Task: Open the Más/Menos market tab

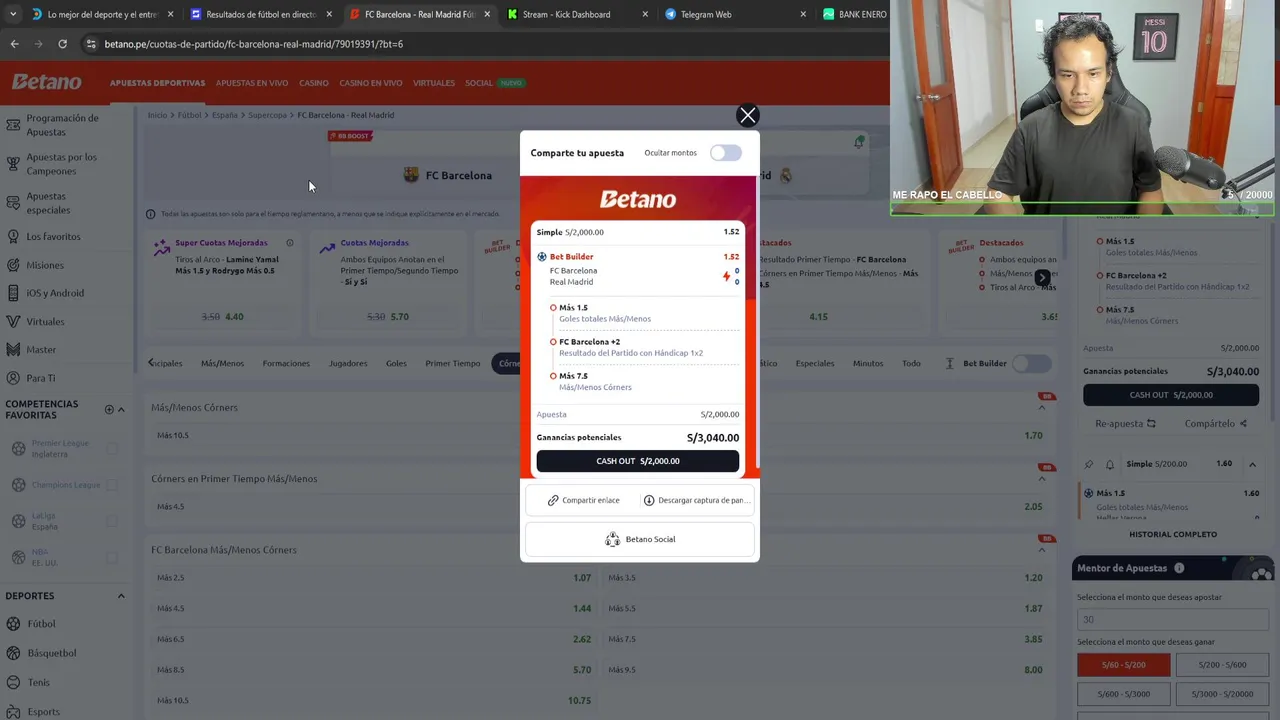Action: click(222, 364)
